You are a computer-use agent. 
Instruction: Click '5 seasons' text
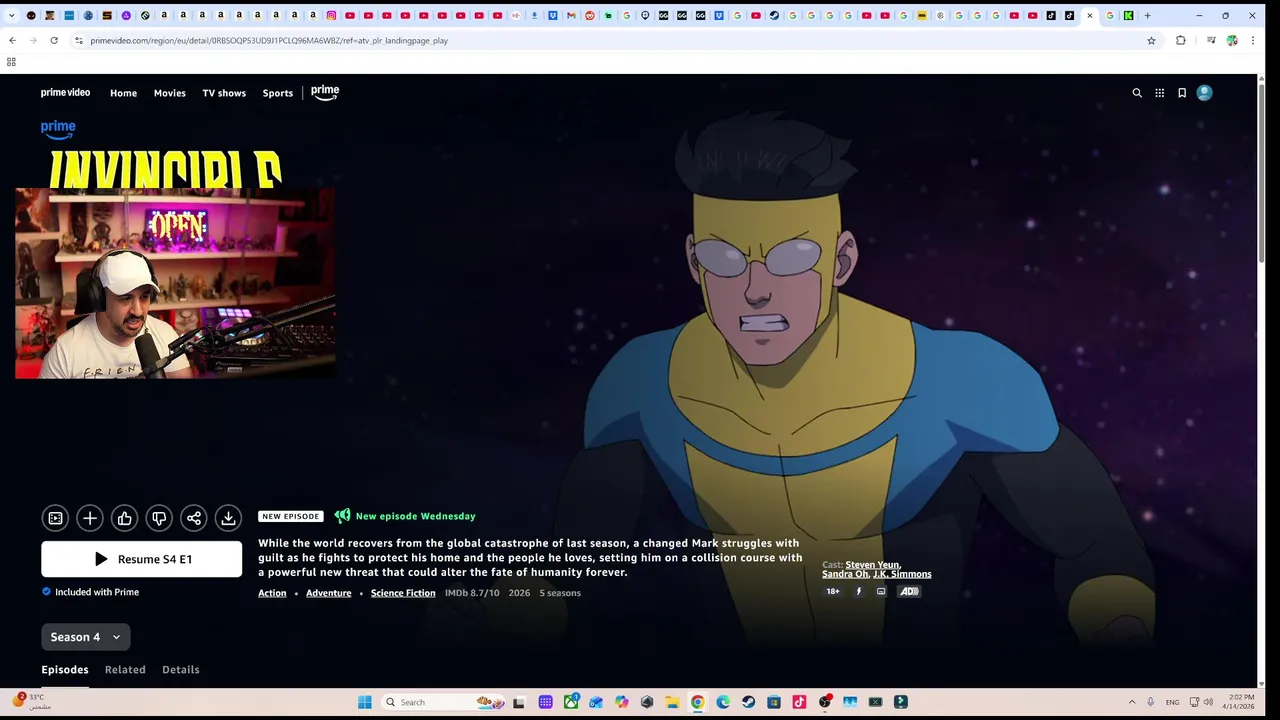(560, 593)
